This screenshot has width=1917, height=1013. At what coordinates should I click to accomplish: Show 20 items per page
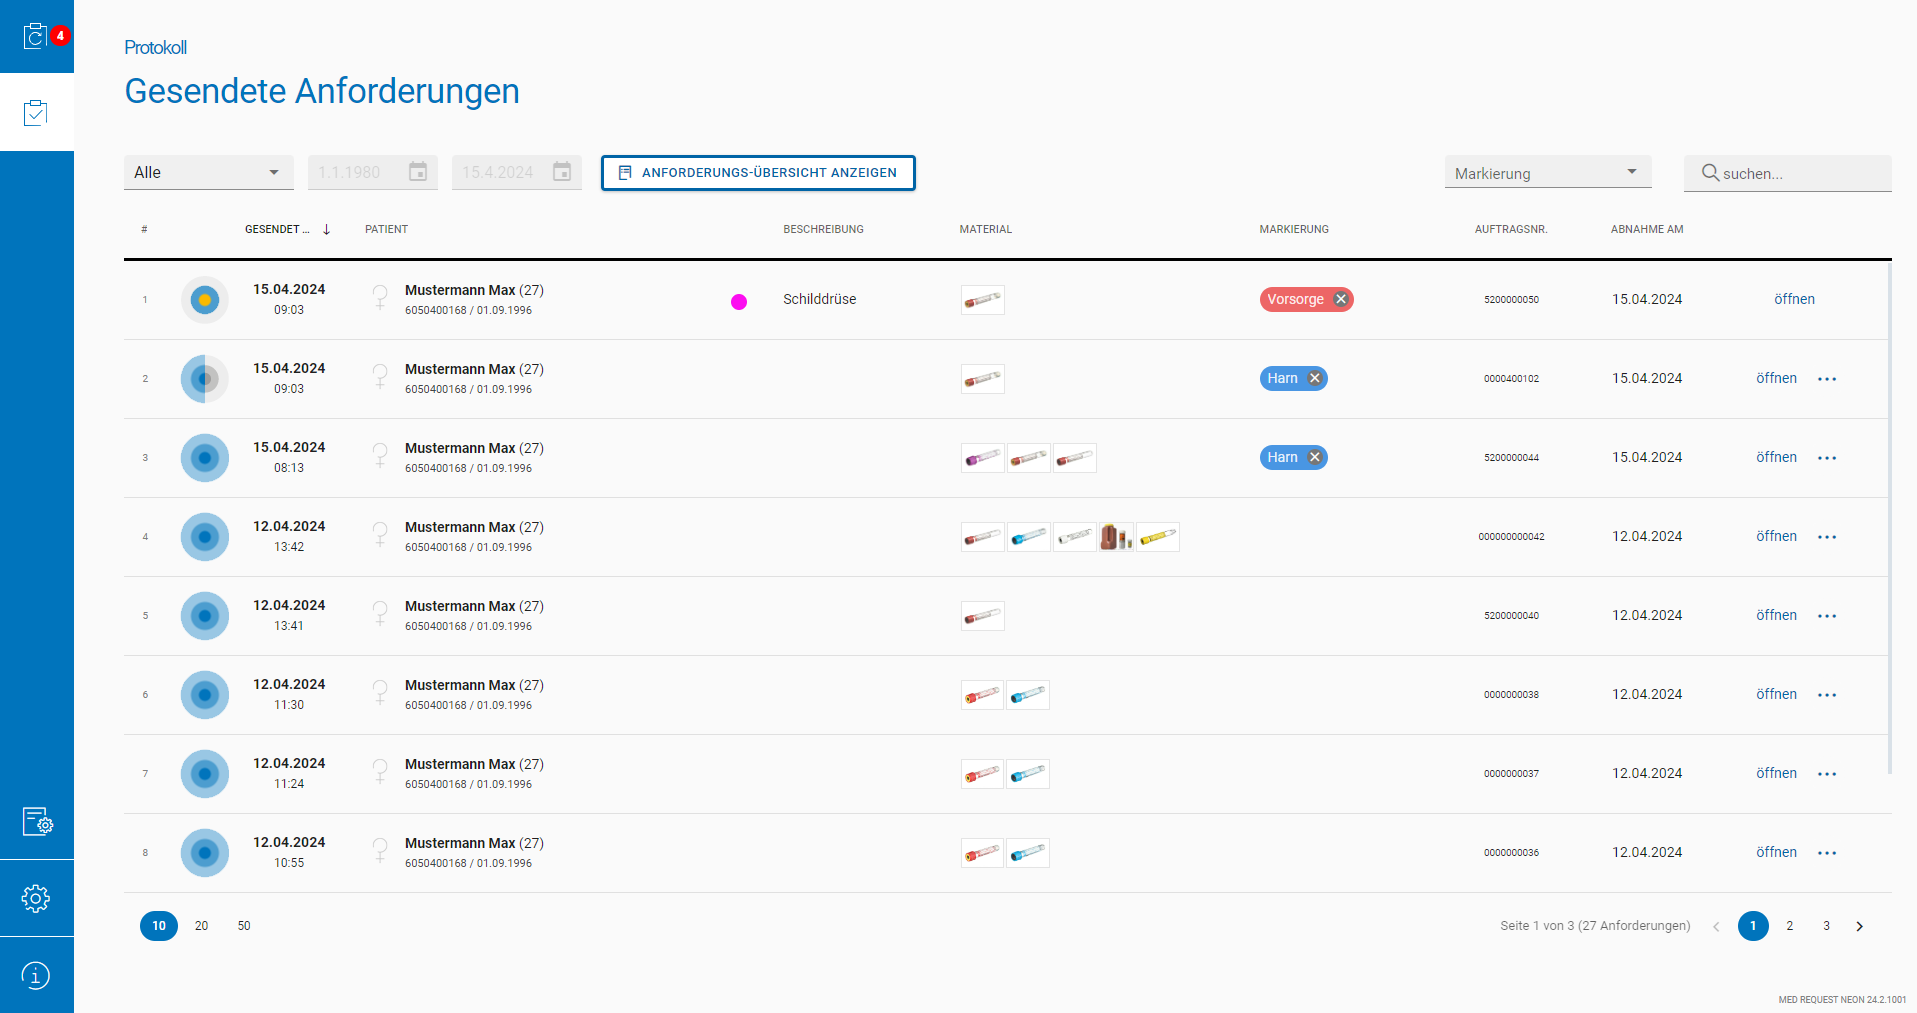pos(201,926)
